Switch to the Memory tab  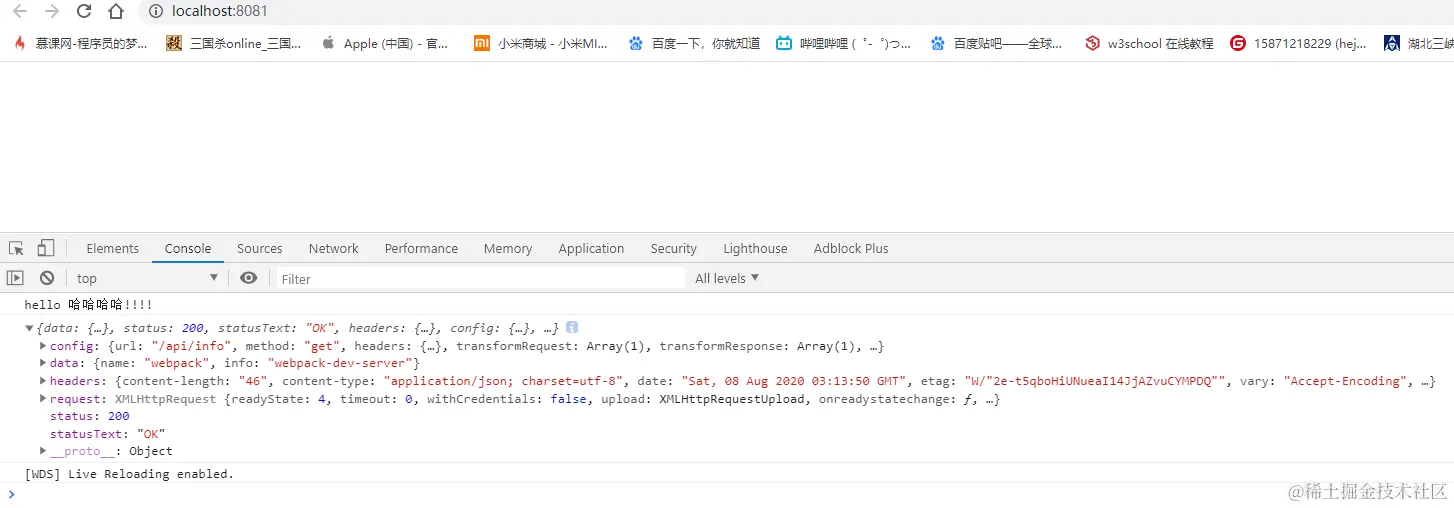508,248
